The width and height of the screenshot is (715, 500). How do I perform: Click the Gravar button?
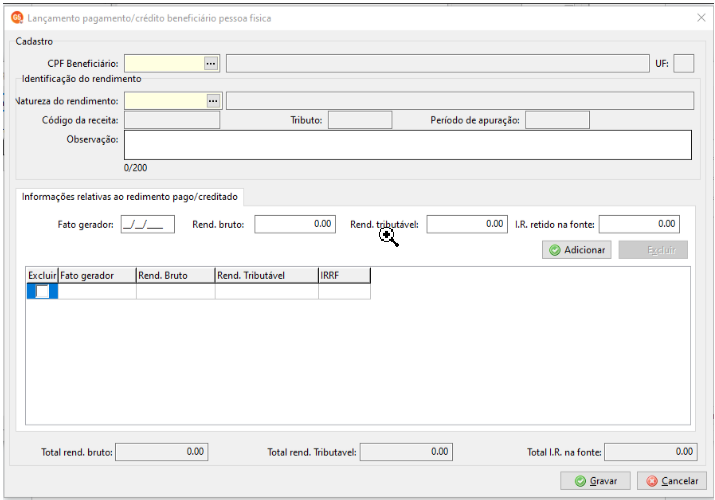596,481
